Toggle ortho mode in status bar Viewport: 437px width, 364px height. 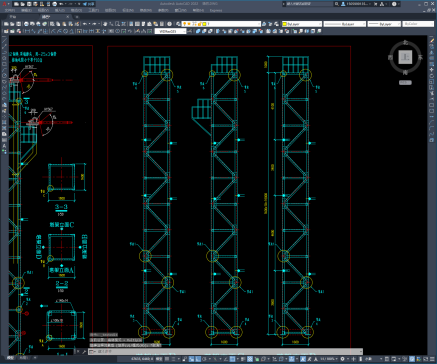click(198, 359)
